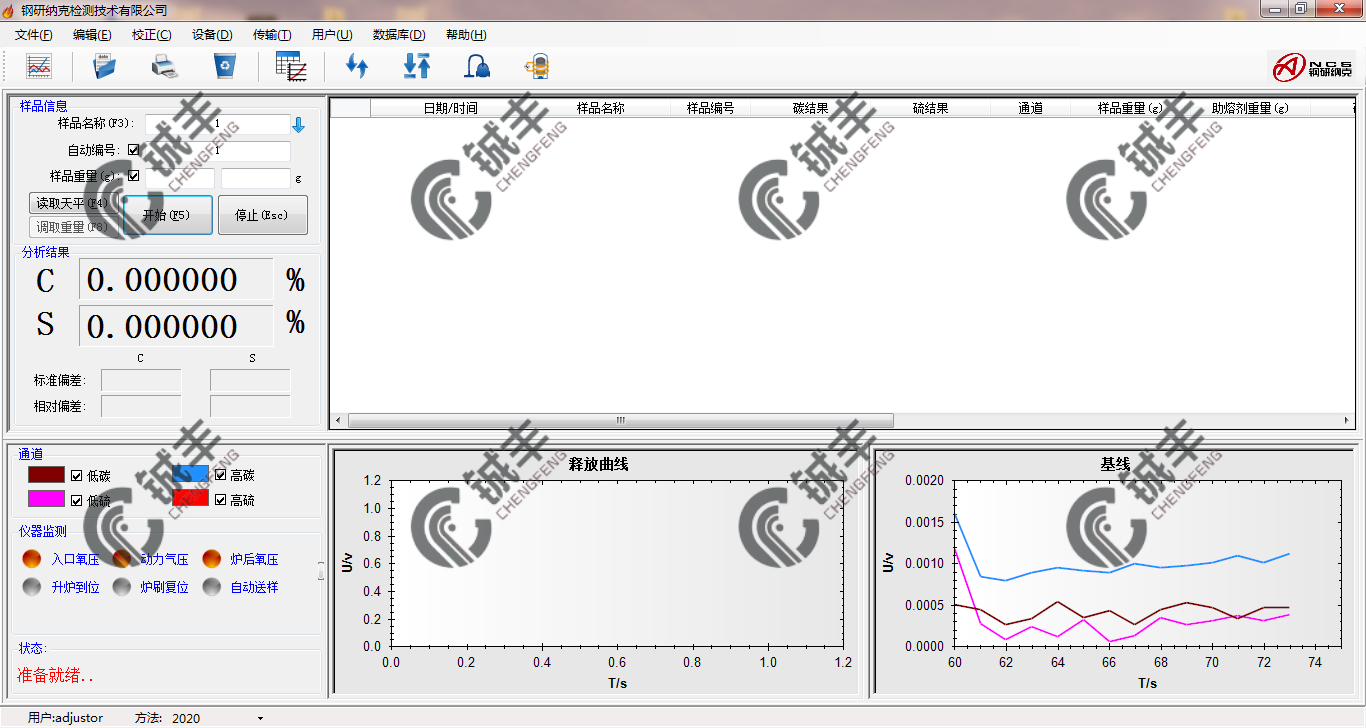Open the 编辑(E) menu
1366x728 pixels.
[x=92, y=34]
